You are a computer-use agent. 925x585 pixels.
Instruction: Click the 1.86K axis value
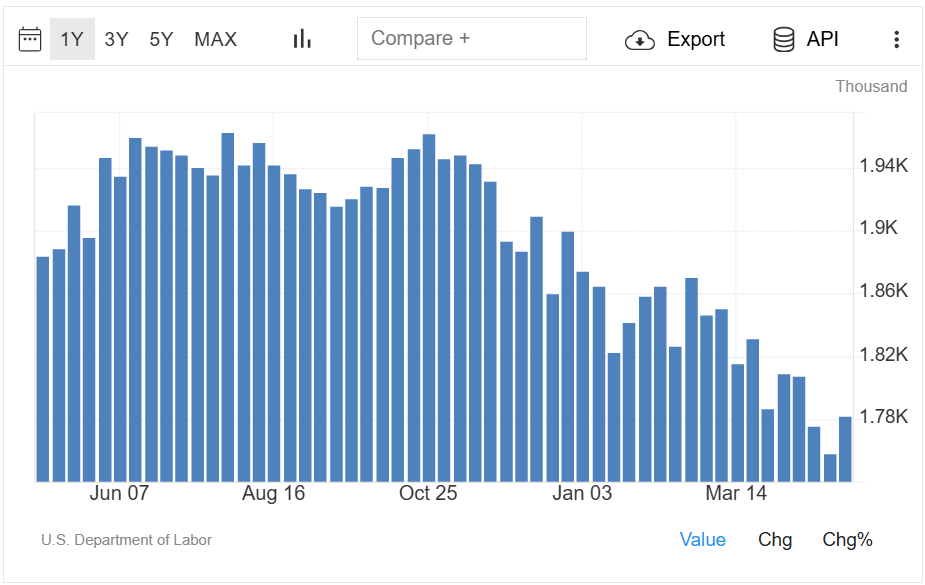(883, 291)
